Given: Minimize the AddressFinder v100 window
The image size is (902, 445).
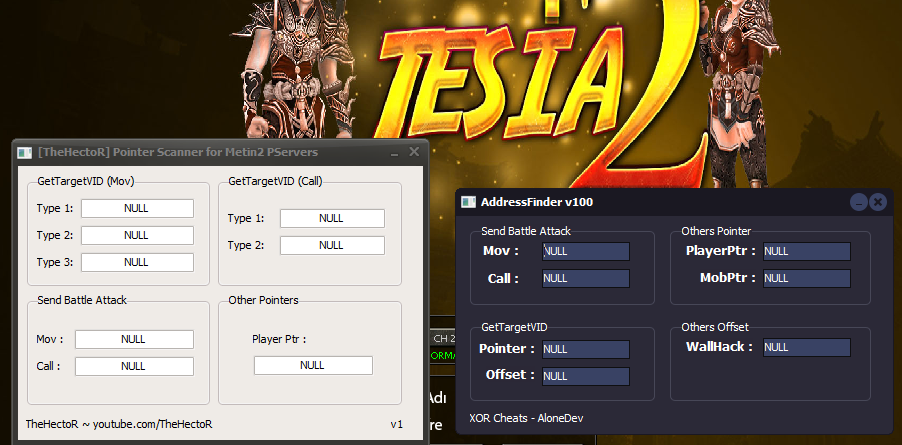Looking at the screenshot, I should point(859,202).
